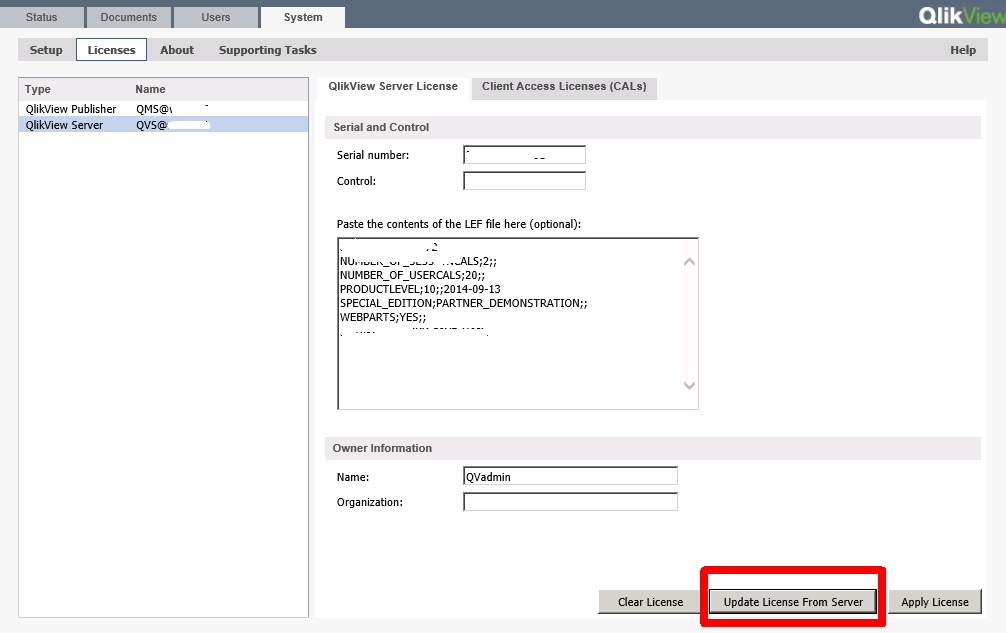Click Update License From Server button
The height and width of the screenshot is (633, 1006).
click(793, 602)
